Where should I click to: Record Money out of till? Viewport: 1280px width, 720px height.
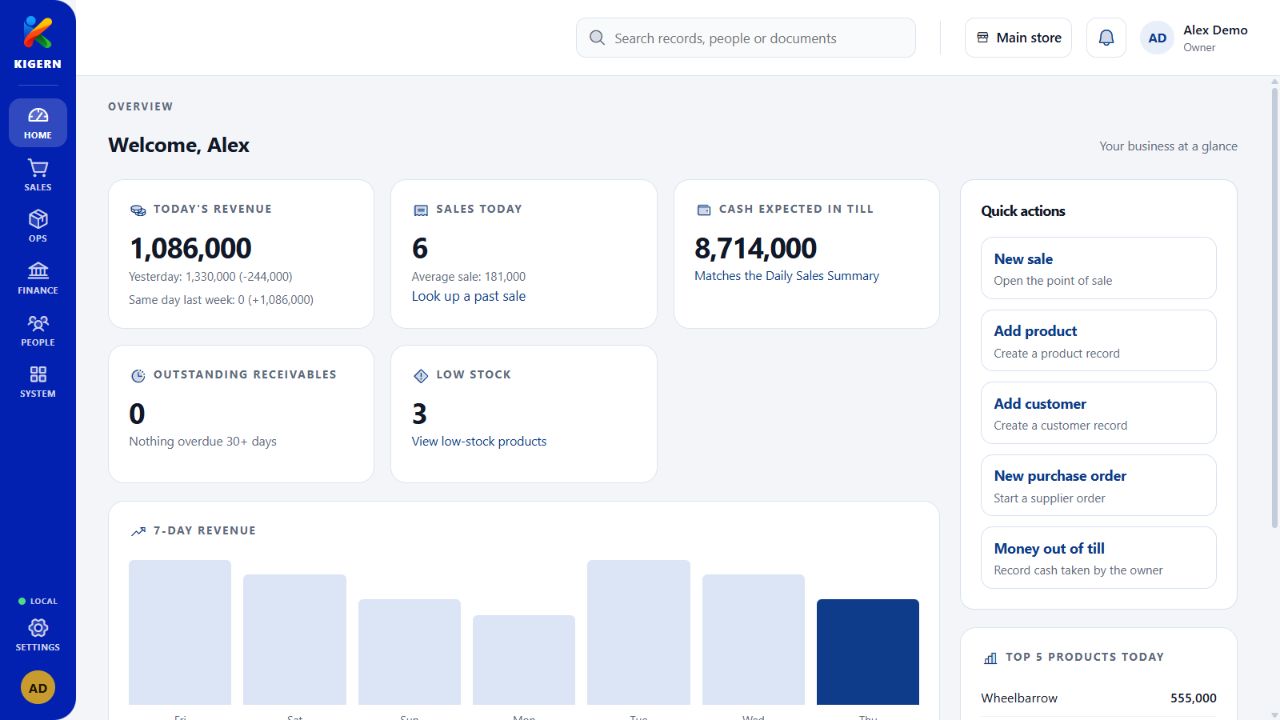coord(1099,558)
